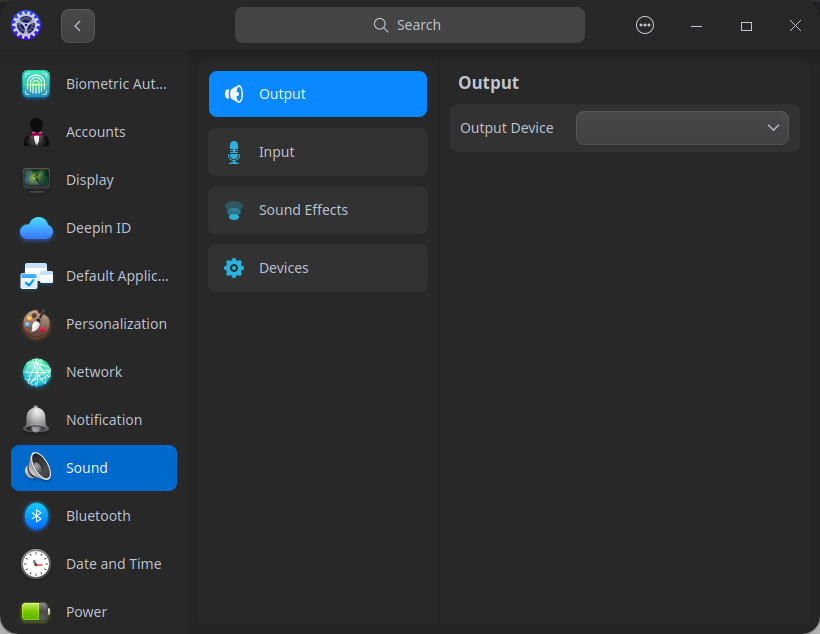The height and width of the screenshot is (634, 820).
Task: Click the Sound Effects icon
Action: (234, 210)
